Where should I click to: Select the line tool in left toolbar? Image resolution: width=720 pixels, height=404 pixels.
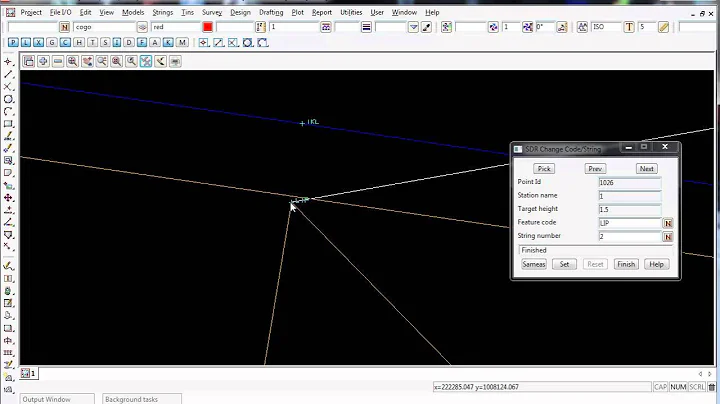click(x=8, y=74)
